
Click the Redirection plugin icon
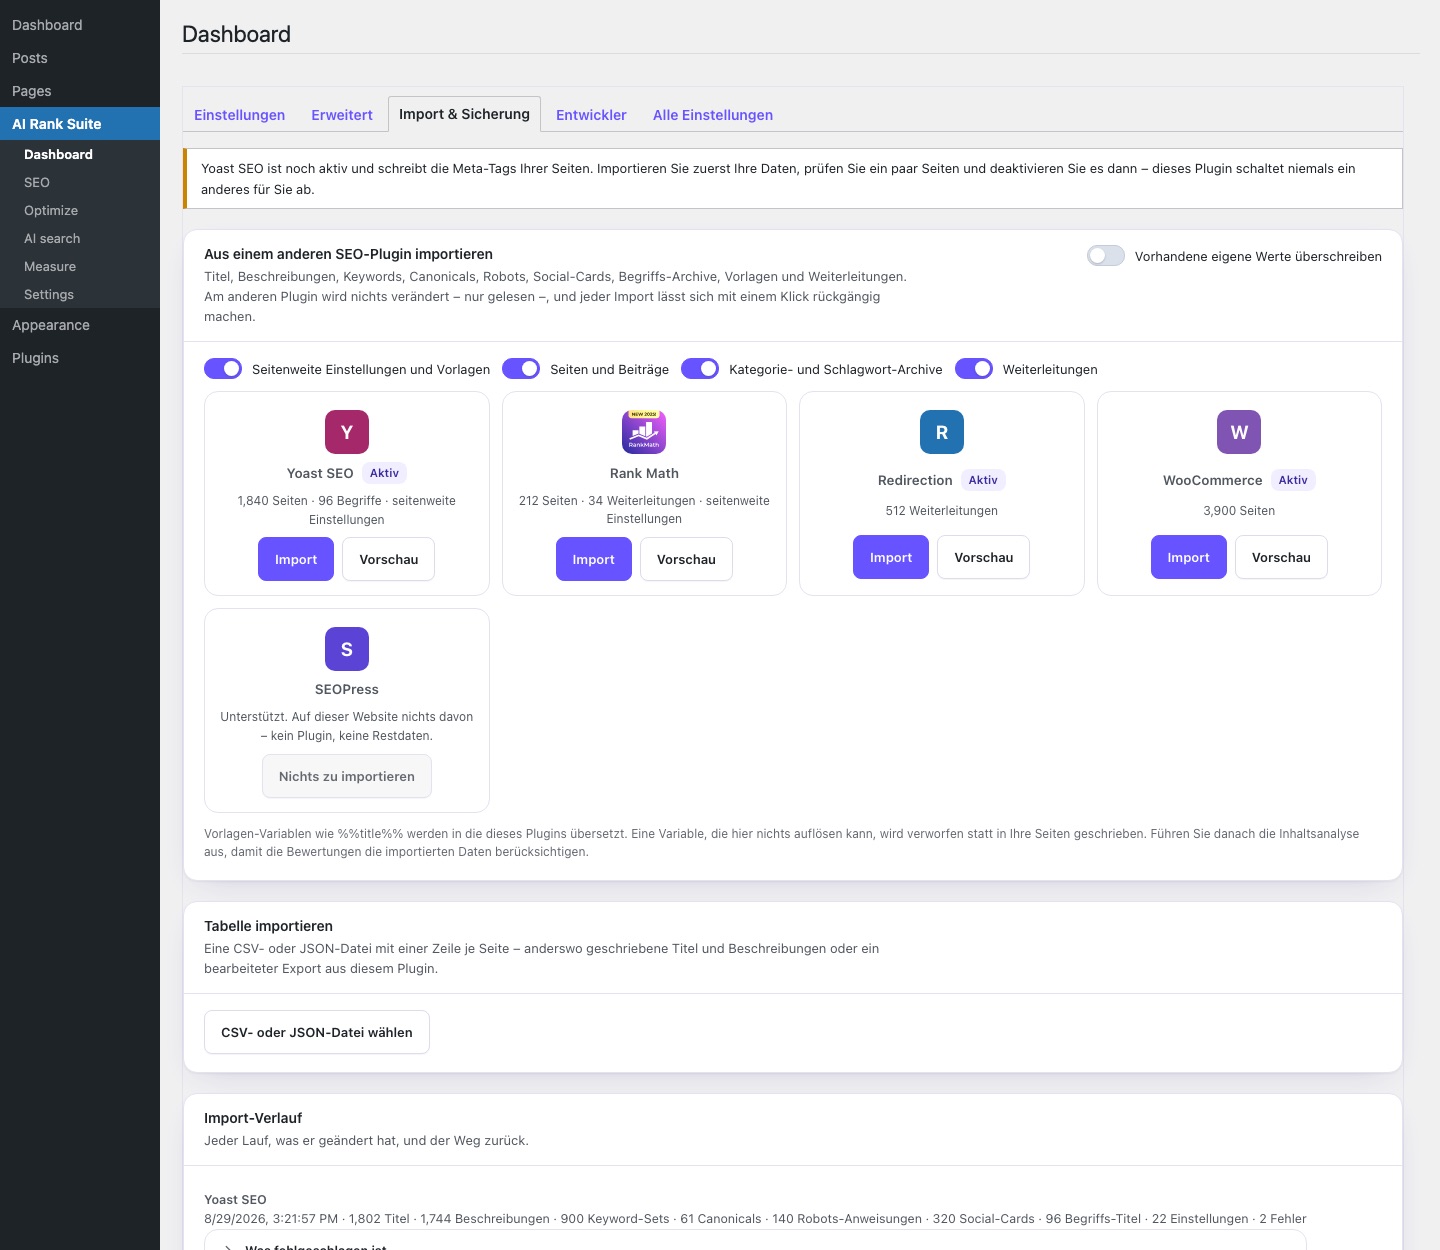coord(942,432)
